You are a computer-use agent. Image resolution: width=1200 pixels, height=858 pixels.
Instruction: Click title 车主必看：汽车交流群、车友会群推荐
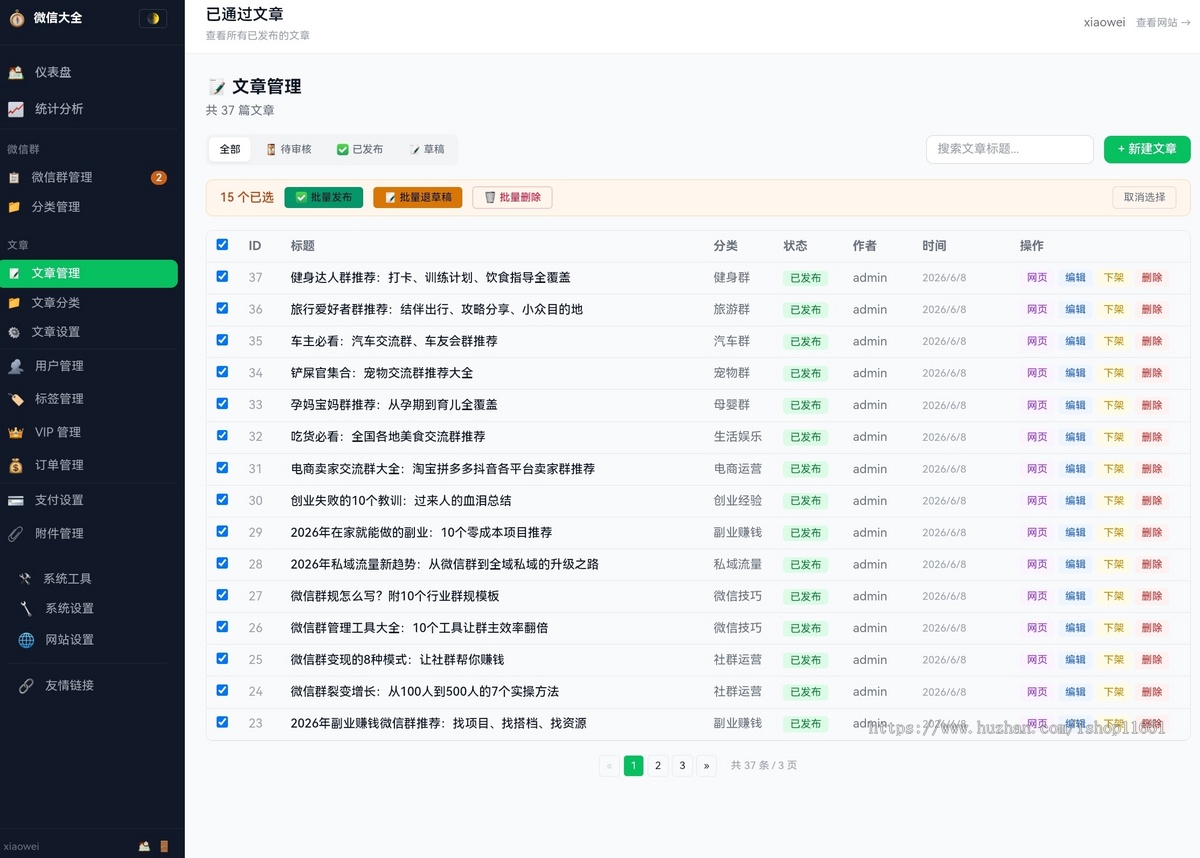tap(394, 341)
